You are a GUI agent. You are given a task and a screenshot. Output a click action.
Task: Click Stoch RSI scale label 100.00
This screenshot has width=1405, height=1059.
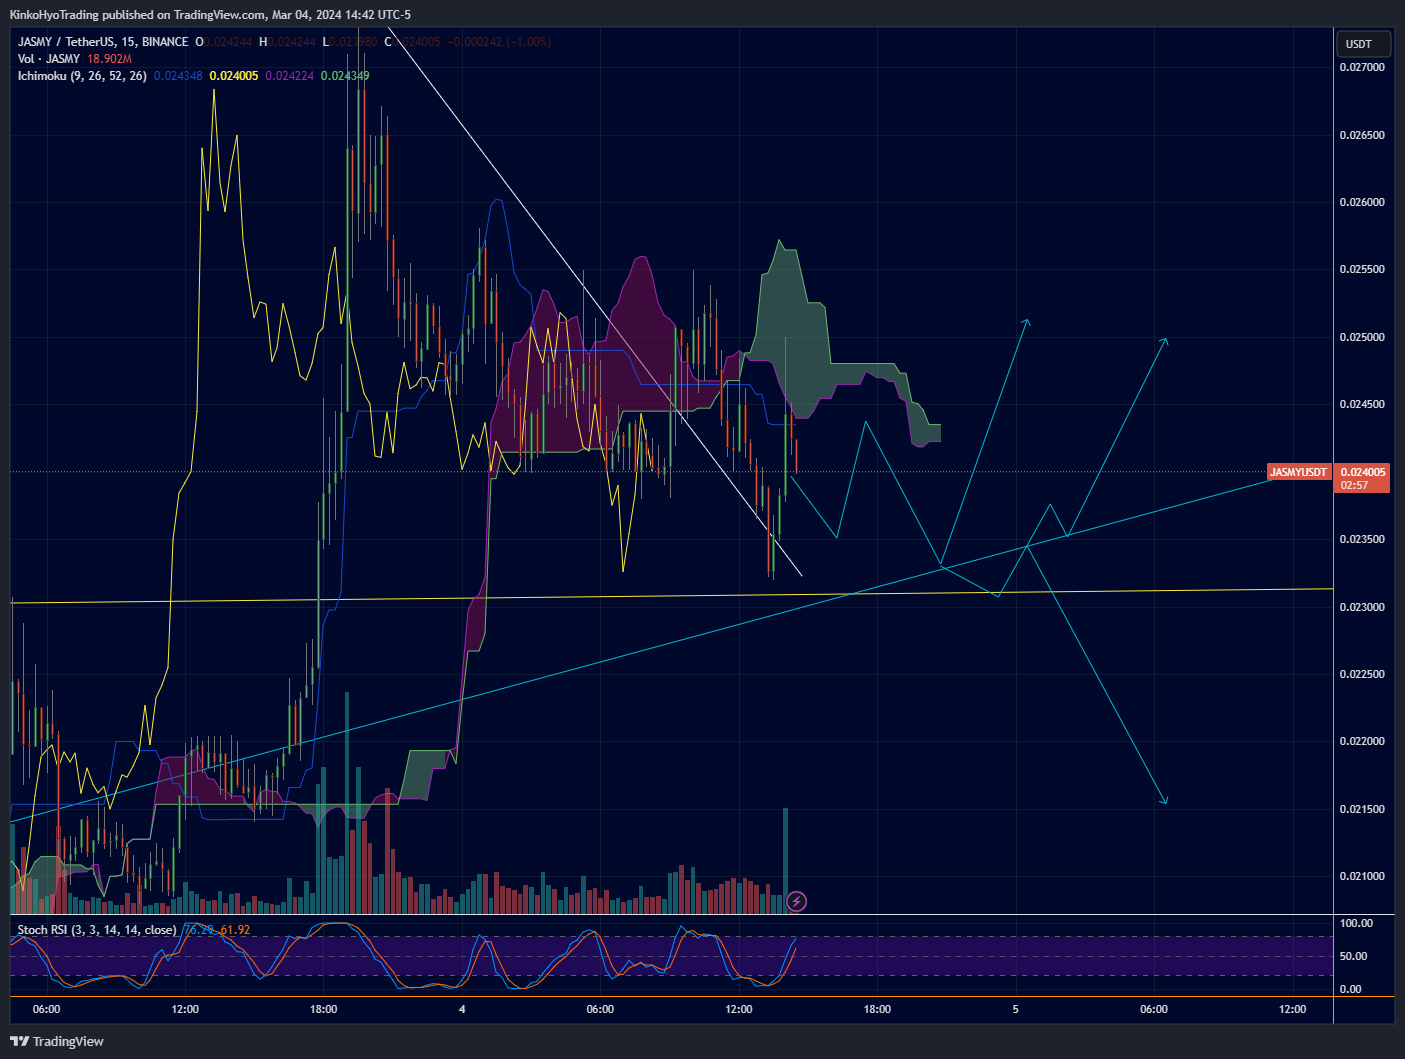point(1356,923)
